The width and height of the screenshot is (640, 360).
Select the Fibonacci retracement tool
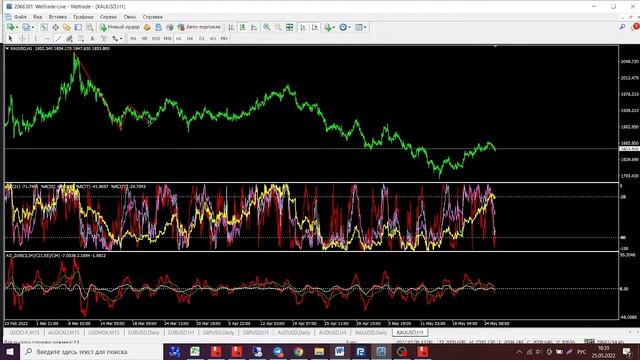click(81, 38)
